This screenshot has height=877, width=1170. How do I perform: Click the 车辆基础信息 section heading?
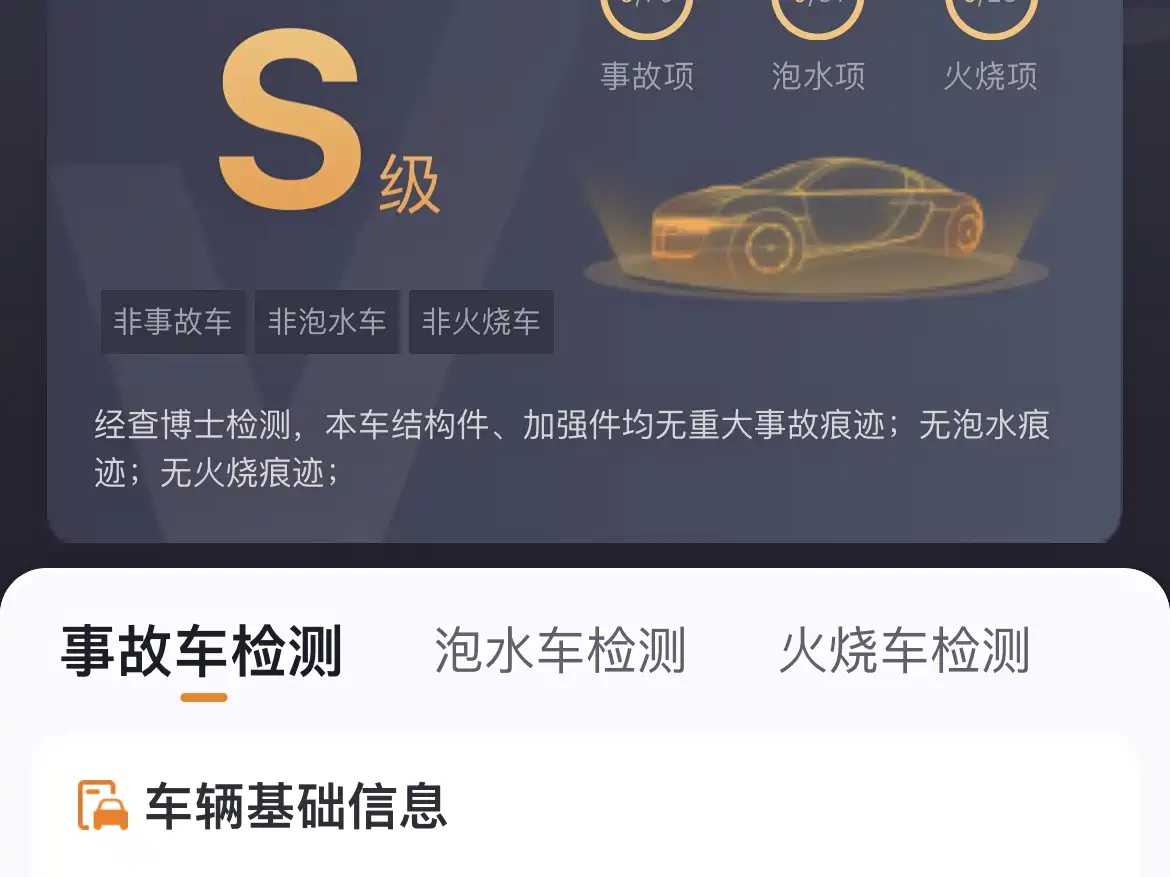(296, 806)
